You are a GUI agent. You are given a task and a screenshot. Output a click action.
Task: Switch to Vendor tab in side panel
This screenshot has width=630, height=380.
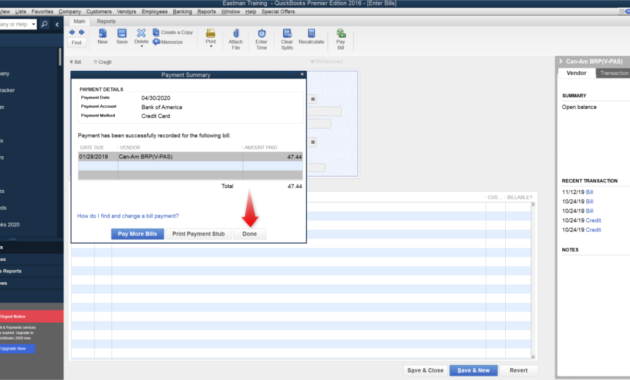pyautogui.click(x=576, y=73)
